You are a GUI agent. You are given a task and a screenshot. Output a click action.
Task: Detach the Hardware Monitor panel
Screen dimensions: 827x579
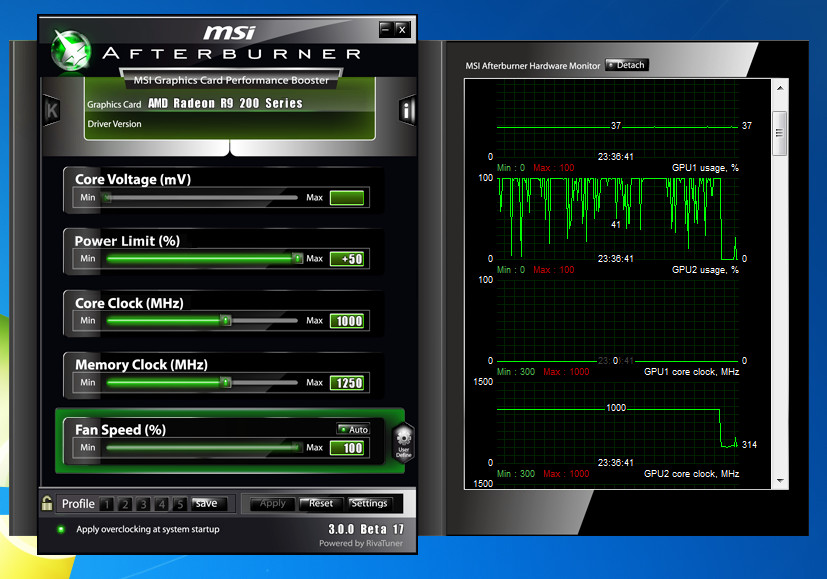(627, 65)
